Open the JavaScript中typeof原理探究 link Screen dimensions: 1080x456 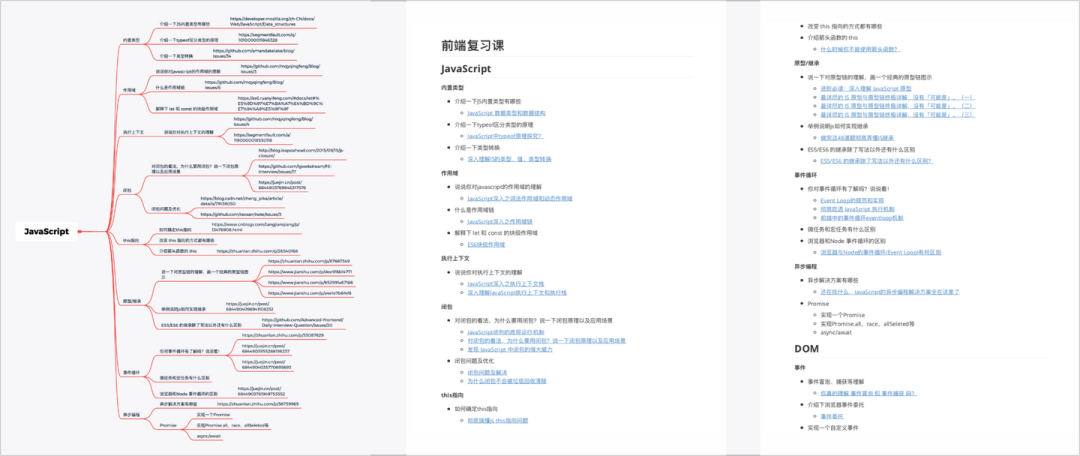point(505,136)
